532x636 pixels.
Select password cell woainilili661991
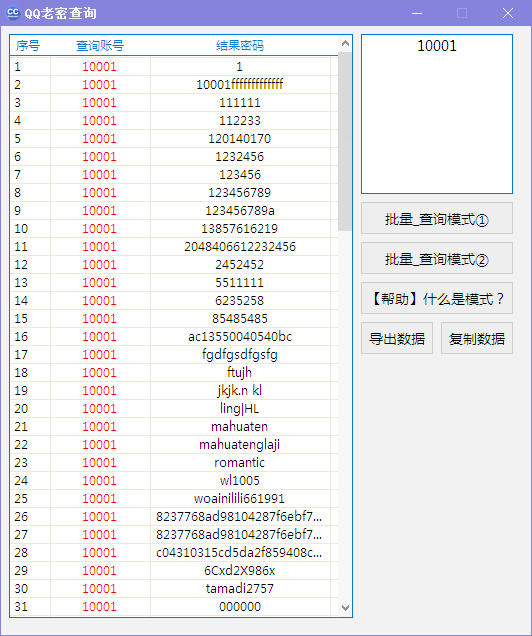click(240, 498)
